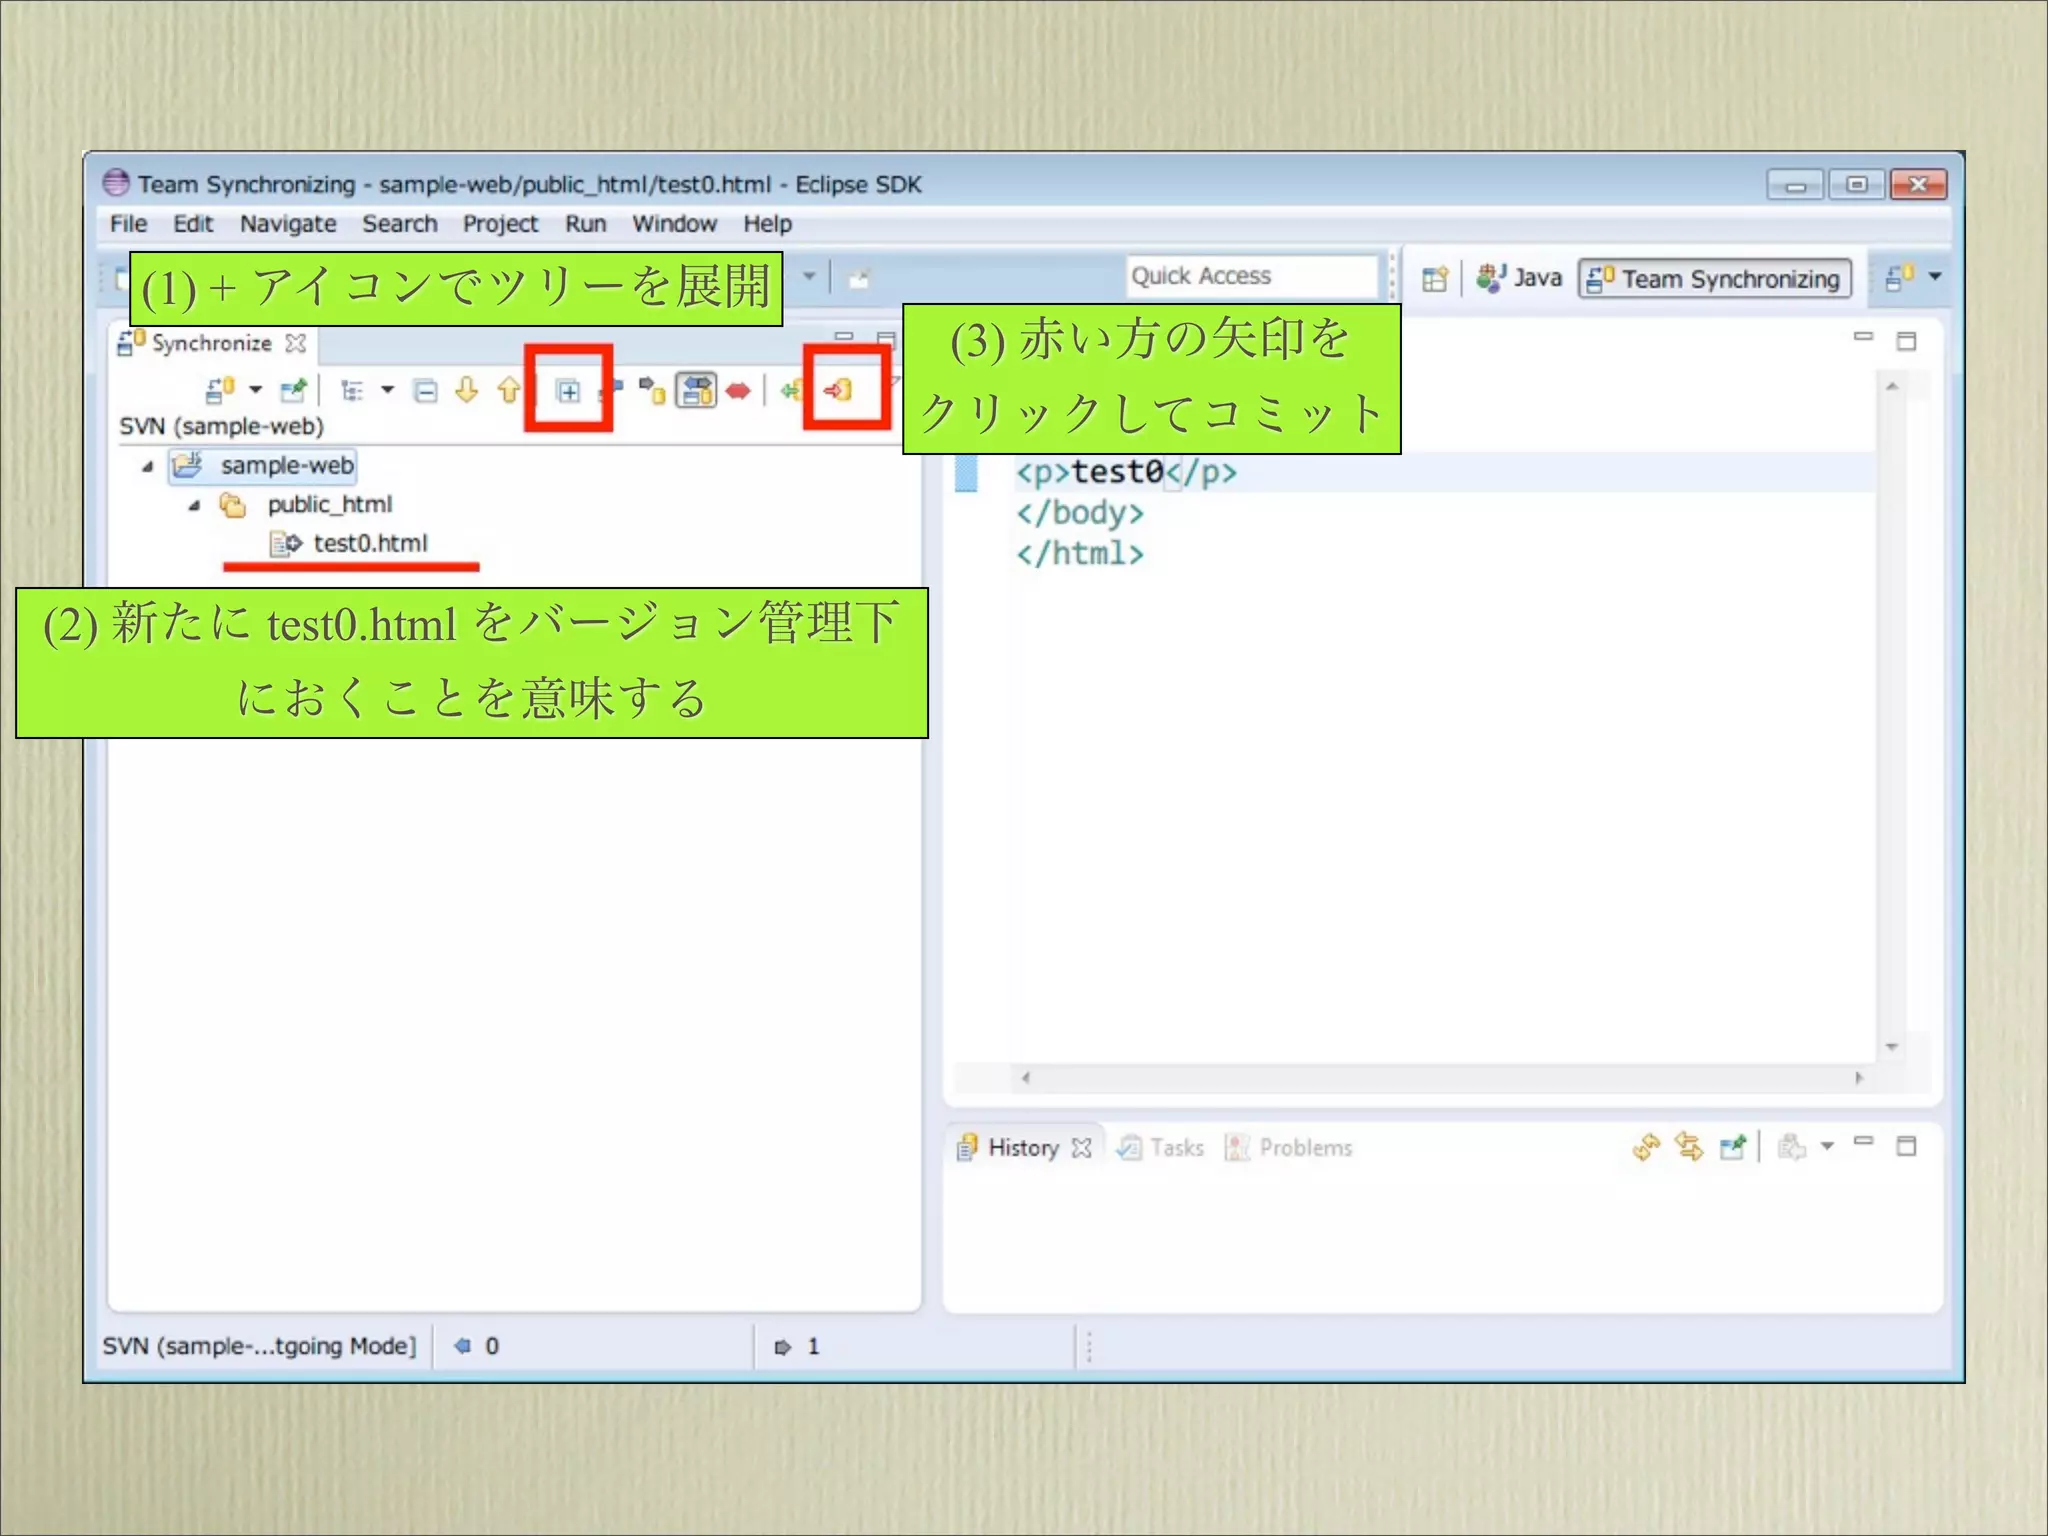
Task: Close the Synchronize view tab
Action: coord(296,343)
